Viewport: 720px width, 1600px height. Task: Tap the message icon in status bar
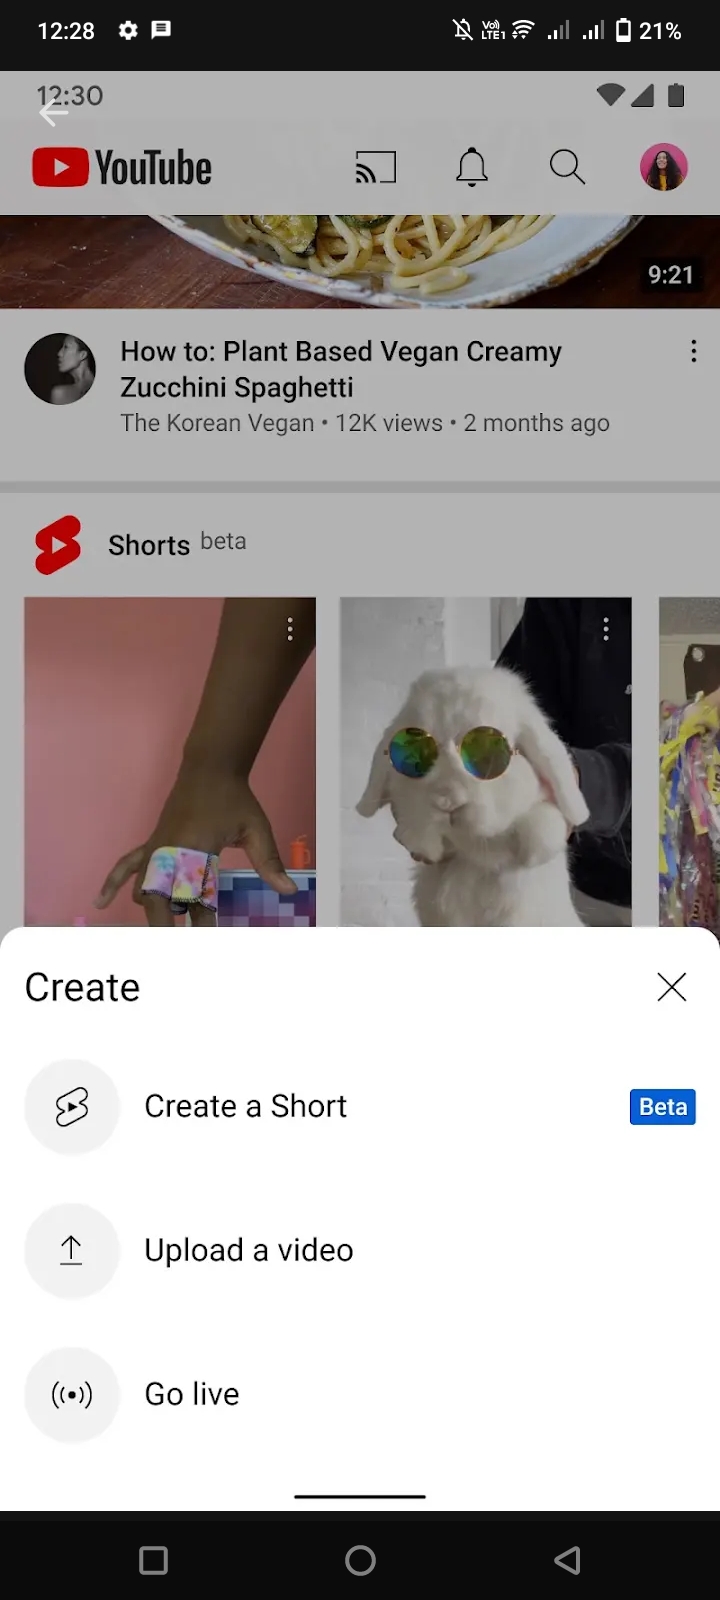pos(160,29)
